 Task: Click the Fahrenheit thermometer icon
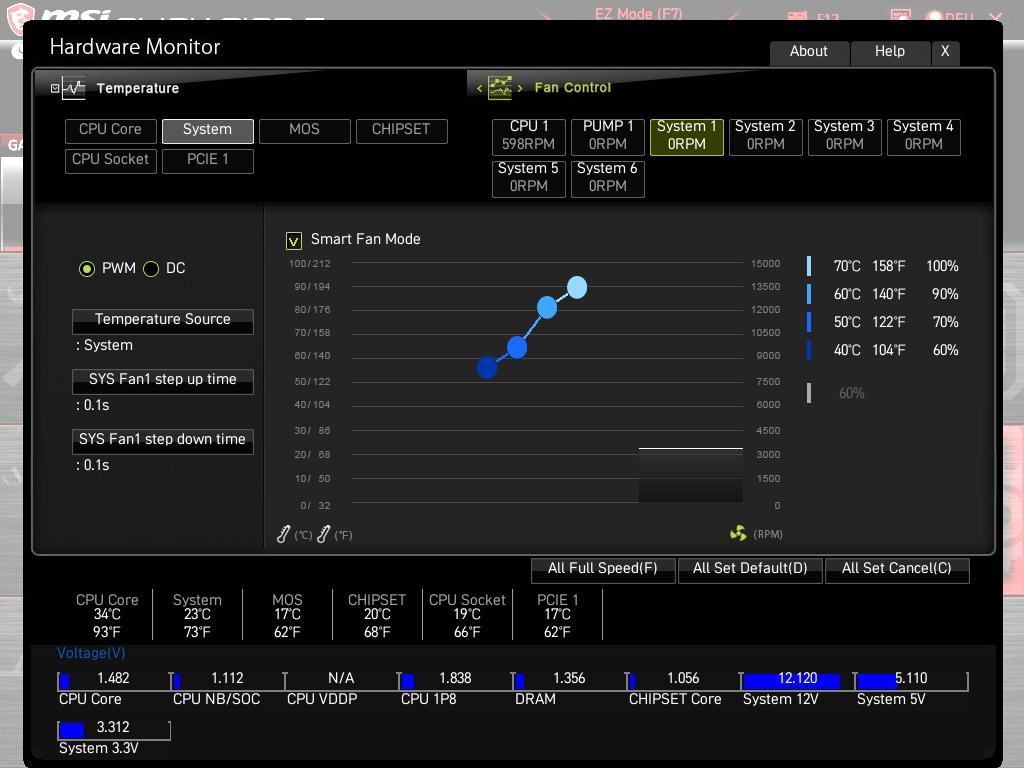point(323,534)
